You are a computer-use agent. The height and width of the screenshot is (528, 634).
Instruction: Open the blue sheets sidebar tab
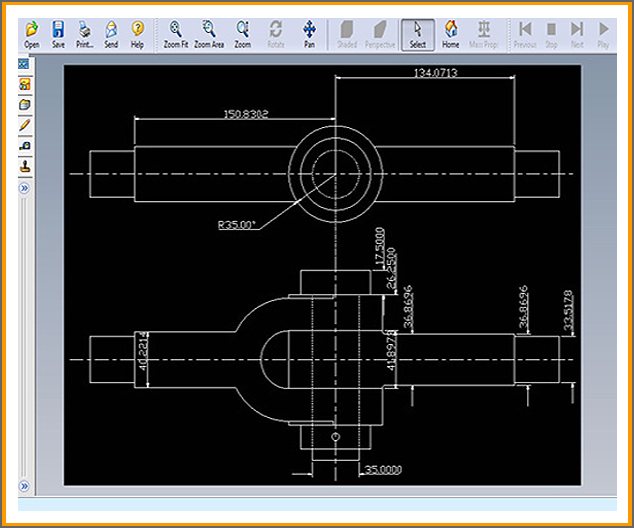(24, 63)
